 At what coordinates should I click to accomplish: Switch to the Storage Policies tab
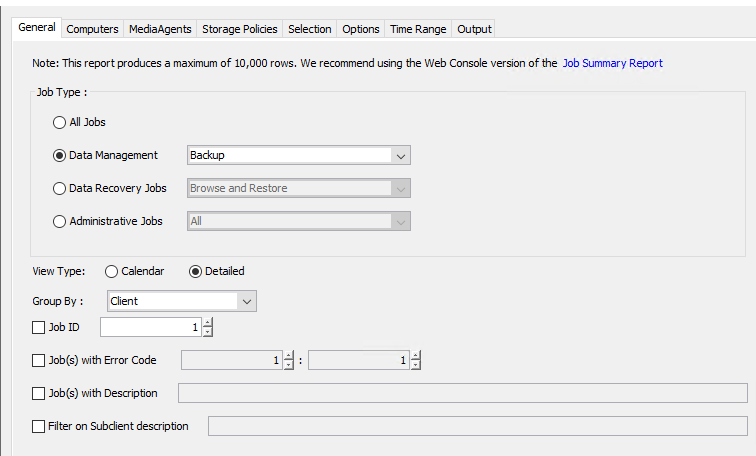click(x=240, y=29)
